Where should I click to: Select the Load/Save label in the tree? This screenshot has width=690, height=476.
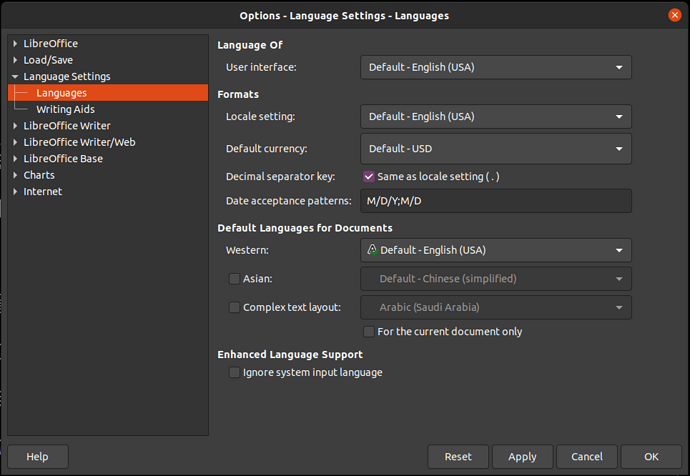pyautogui.click(x=48, y=60)
